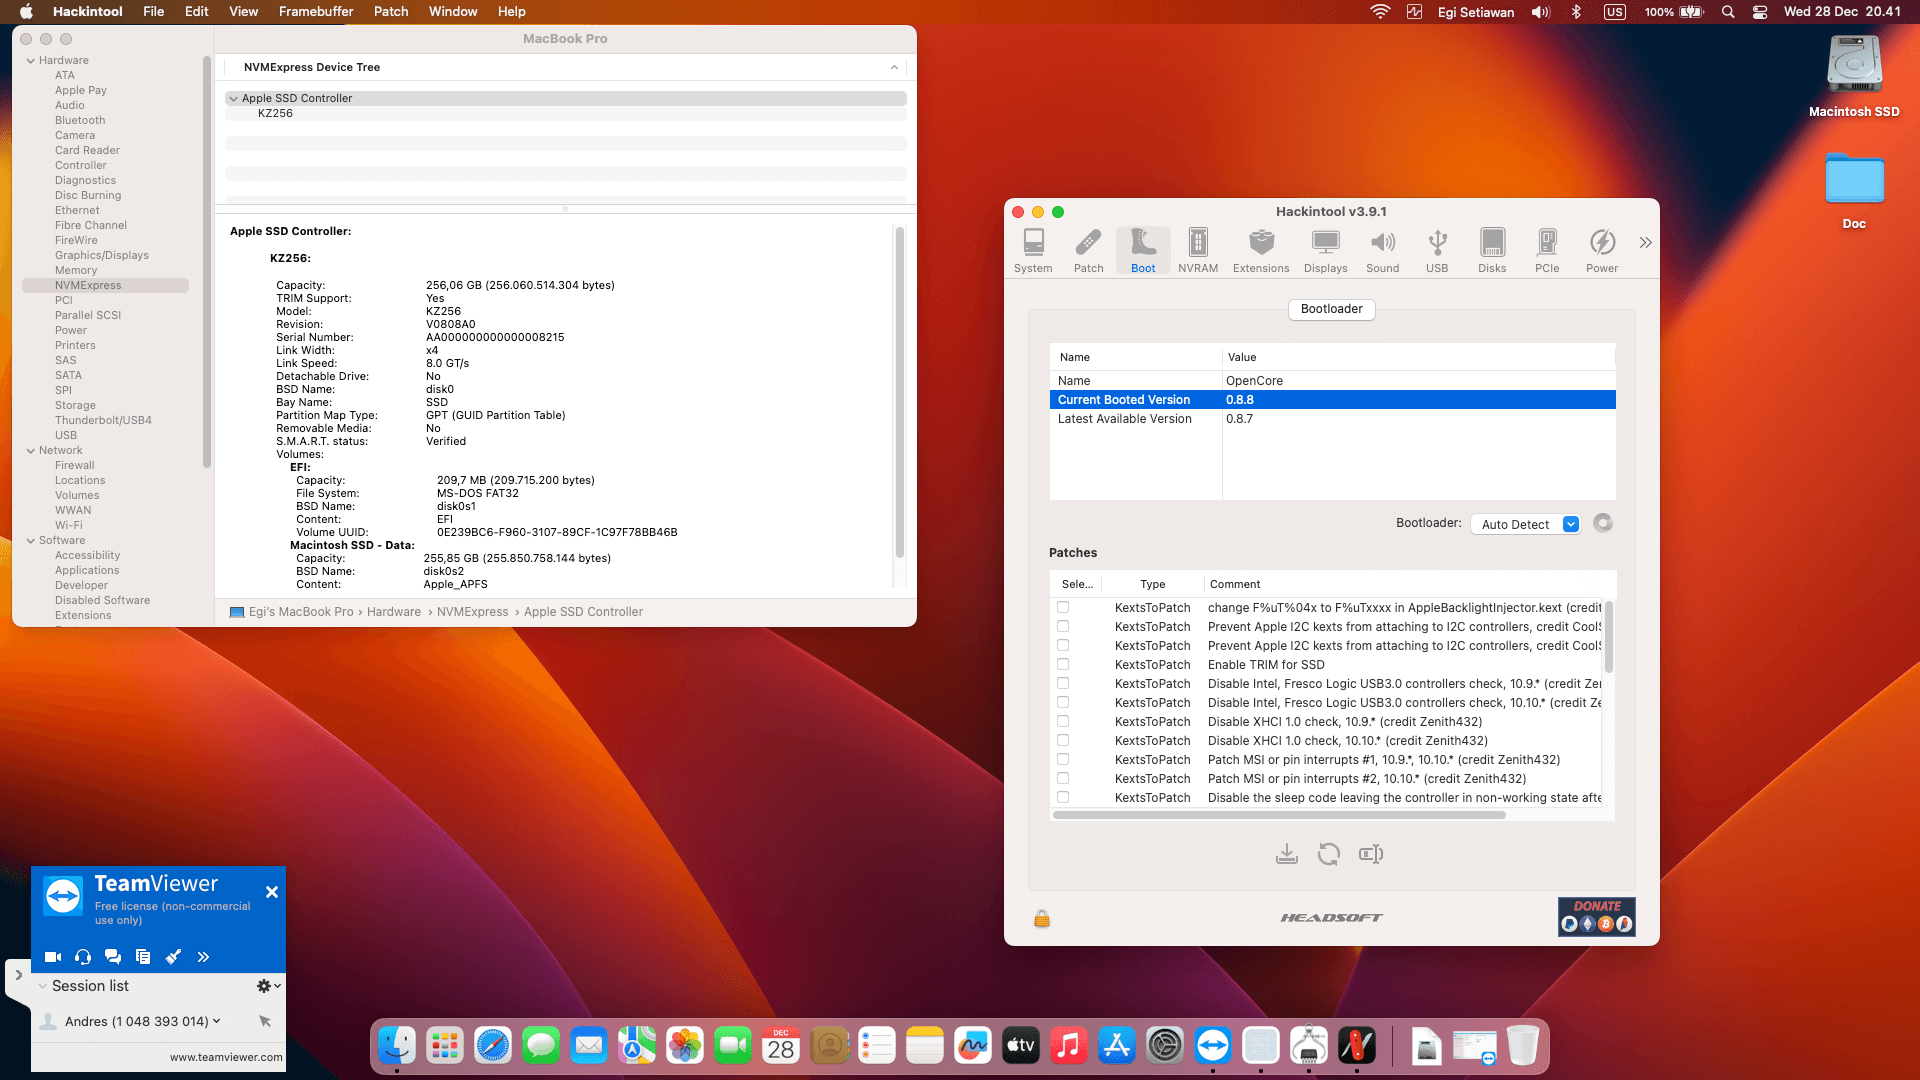Click the patches table horizontal scrollbar
The width and height of the screenshot is (1920, 1080).
pos(1279,815)
